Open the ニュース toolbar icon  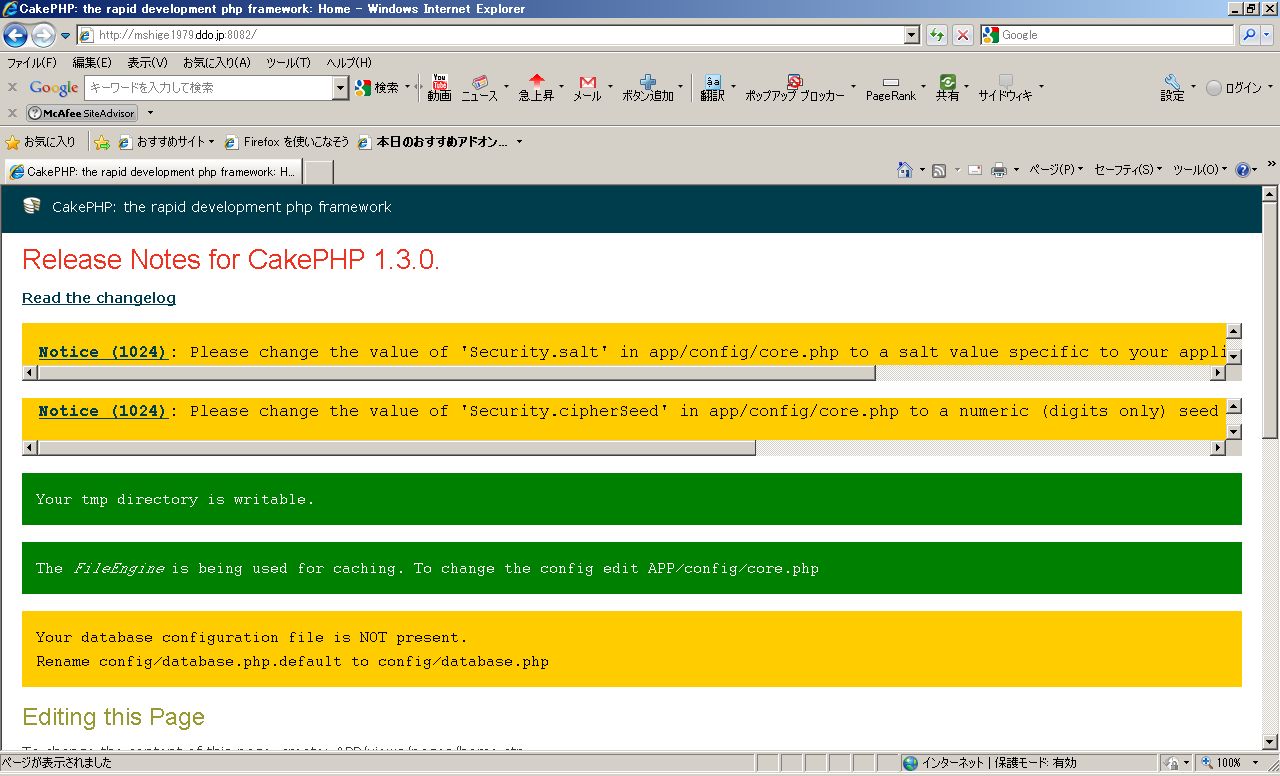click(x=479, y=88)
